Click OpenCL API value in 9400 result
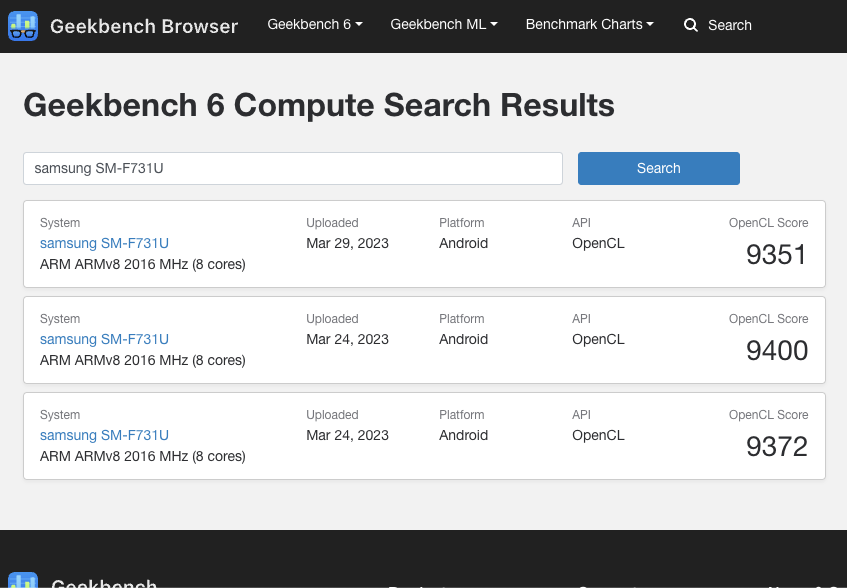The height and width of the screenshot is (588, 847). tap(598, 340)
